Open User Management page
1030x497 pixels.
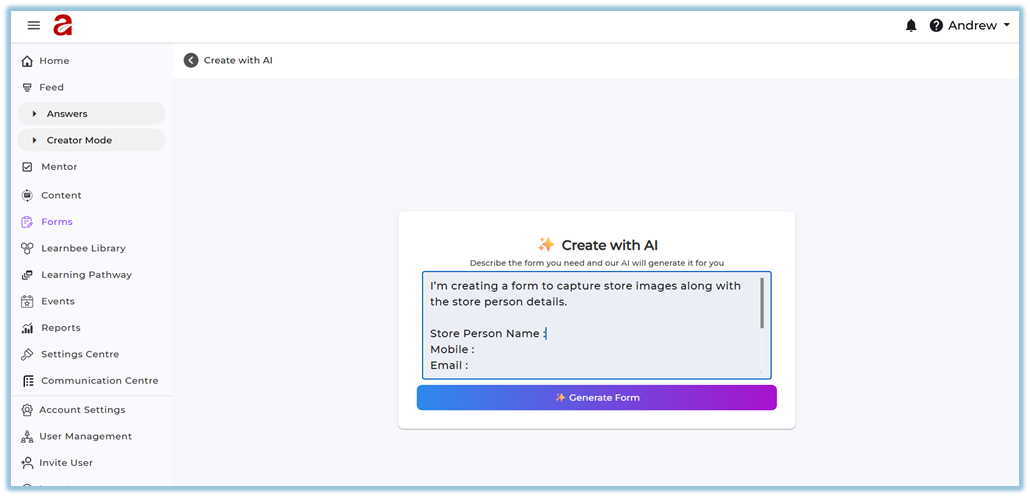[x=85, y=436]
